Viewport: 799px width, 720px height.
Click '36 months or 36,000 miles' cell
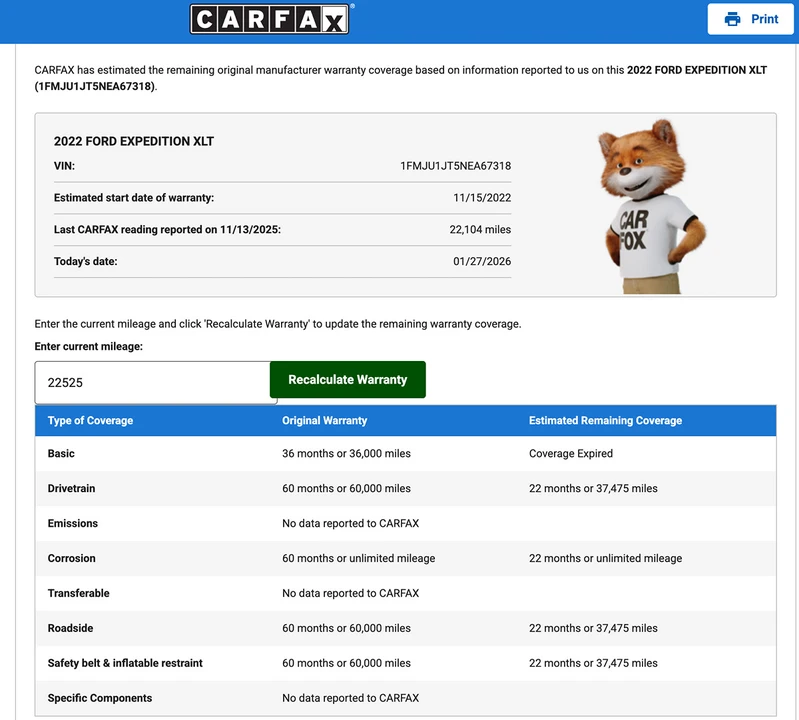347,454
